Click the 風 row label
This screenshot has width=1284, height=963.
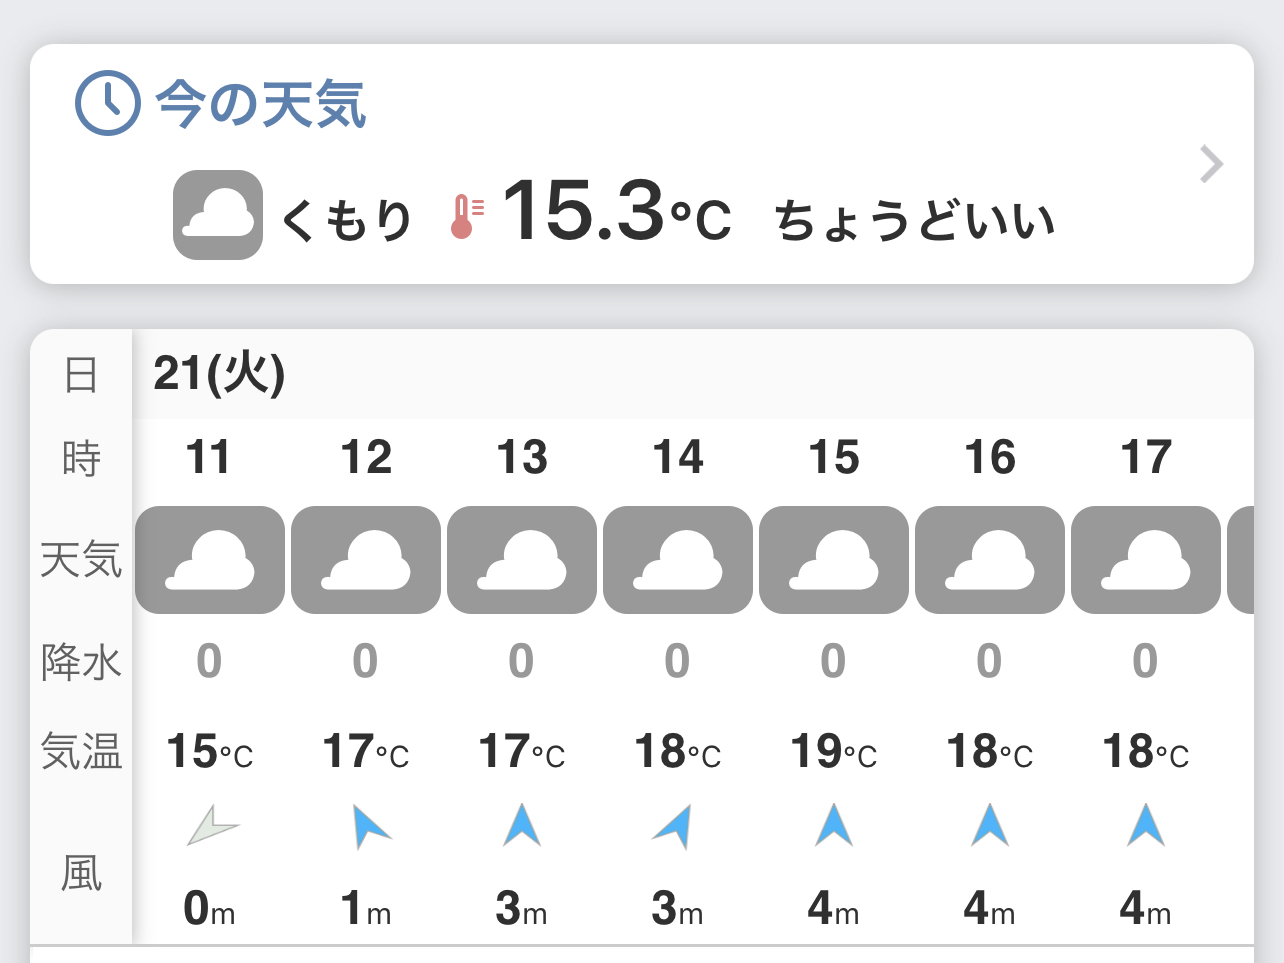[81, 873]
